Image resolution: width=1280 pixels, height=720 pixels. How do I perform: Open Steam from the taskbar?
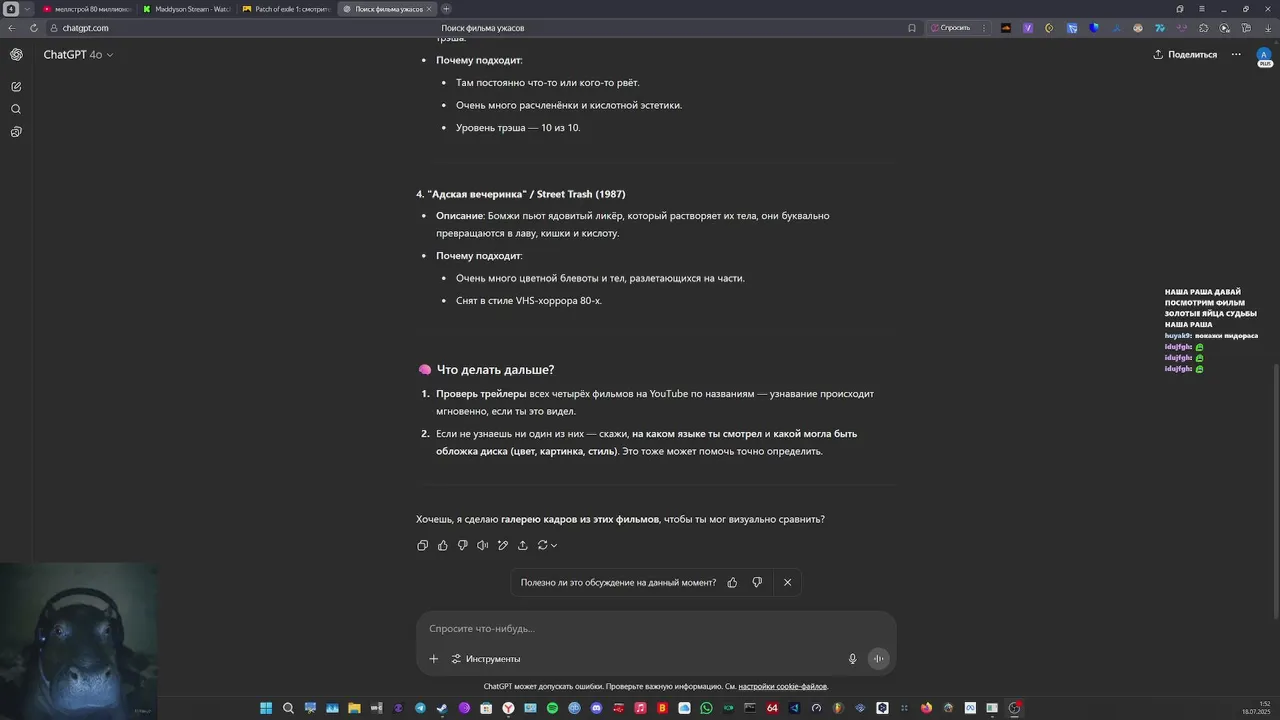click(x=442, y=708)
